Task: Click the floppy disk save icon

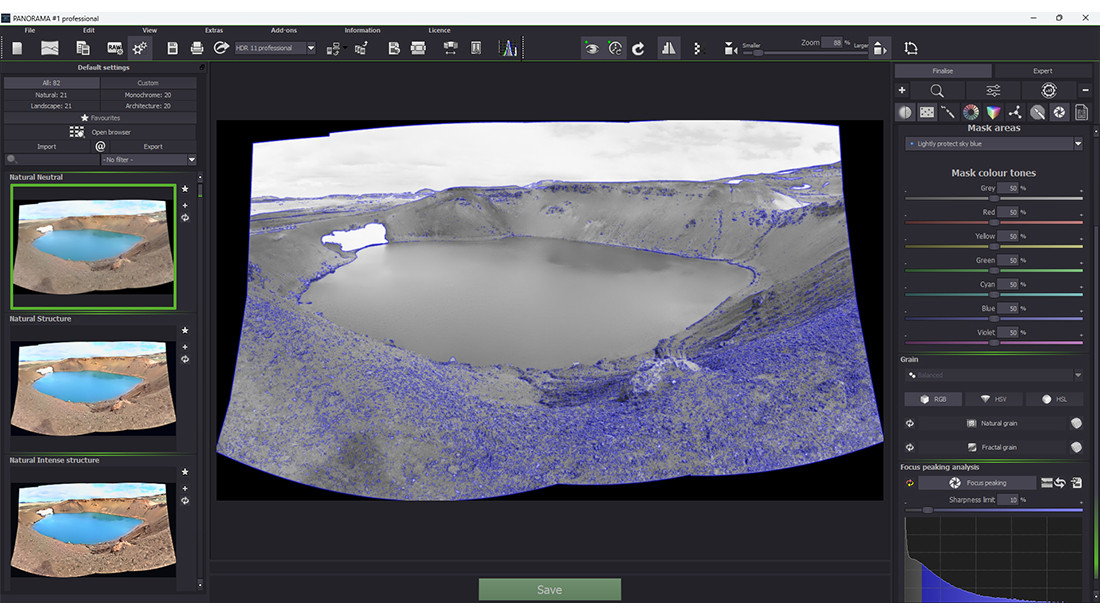Action: 172,48
